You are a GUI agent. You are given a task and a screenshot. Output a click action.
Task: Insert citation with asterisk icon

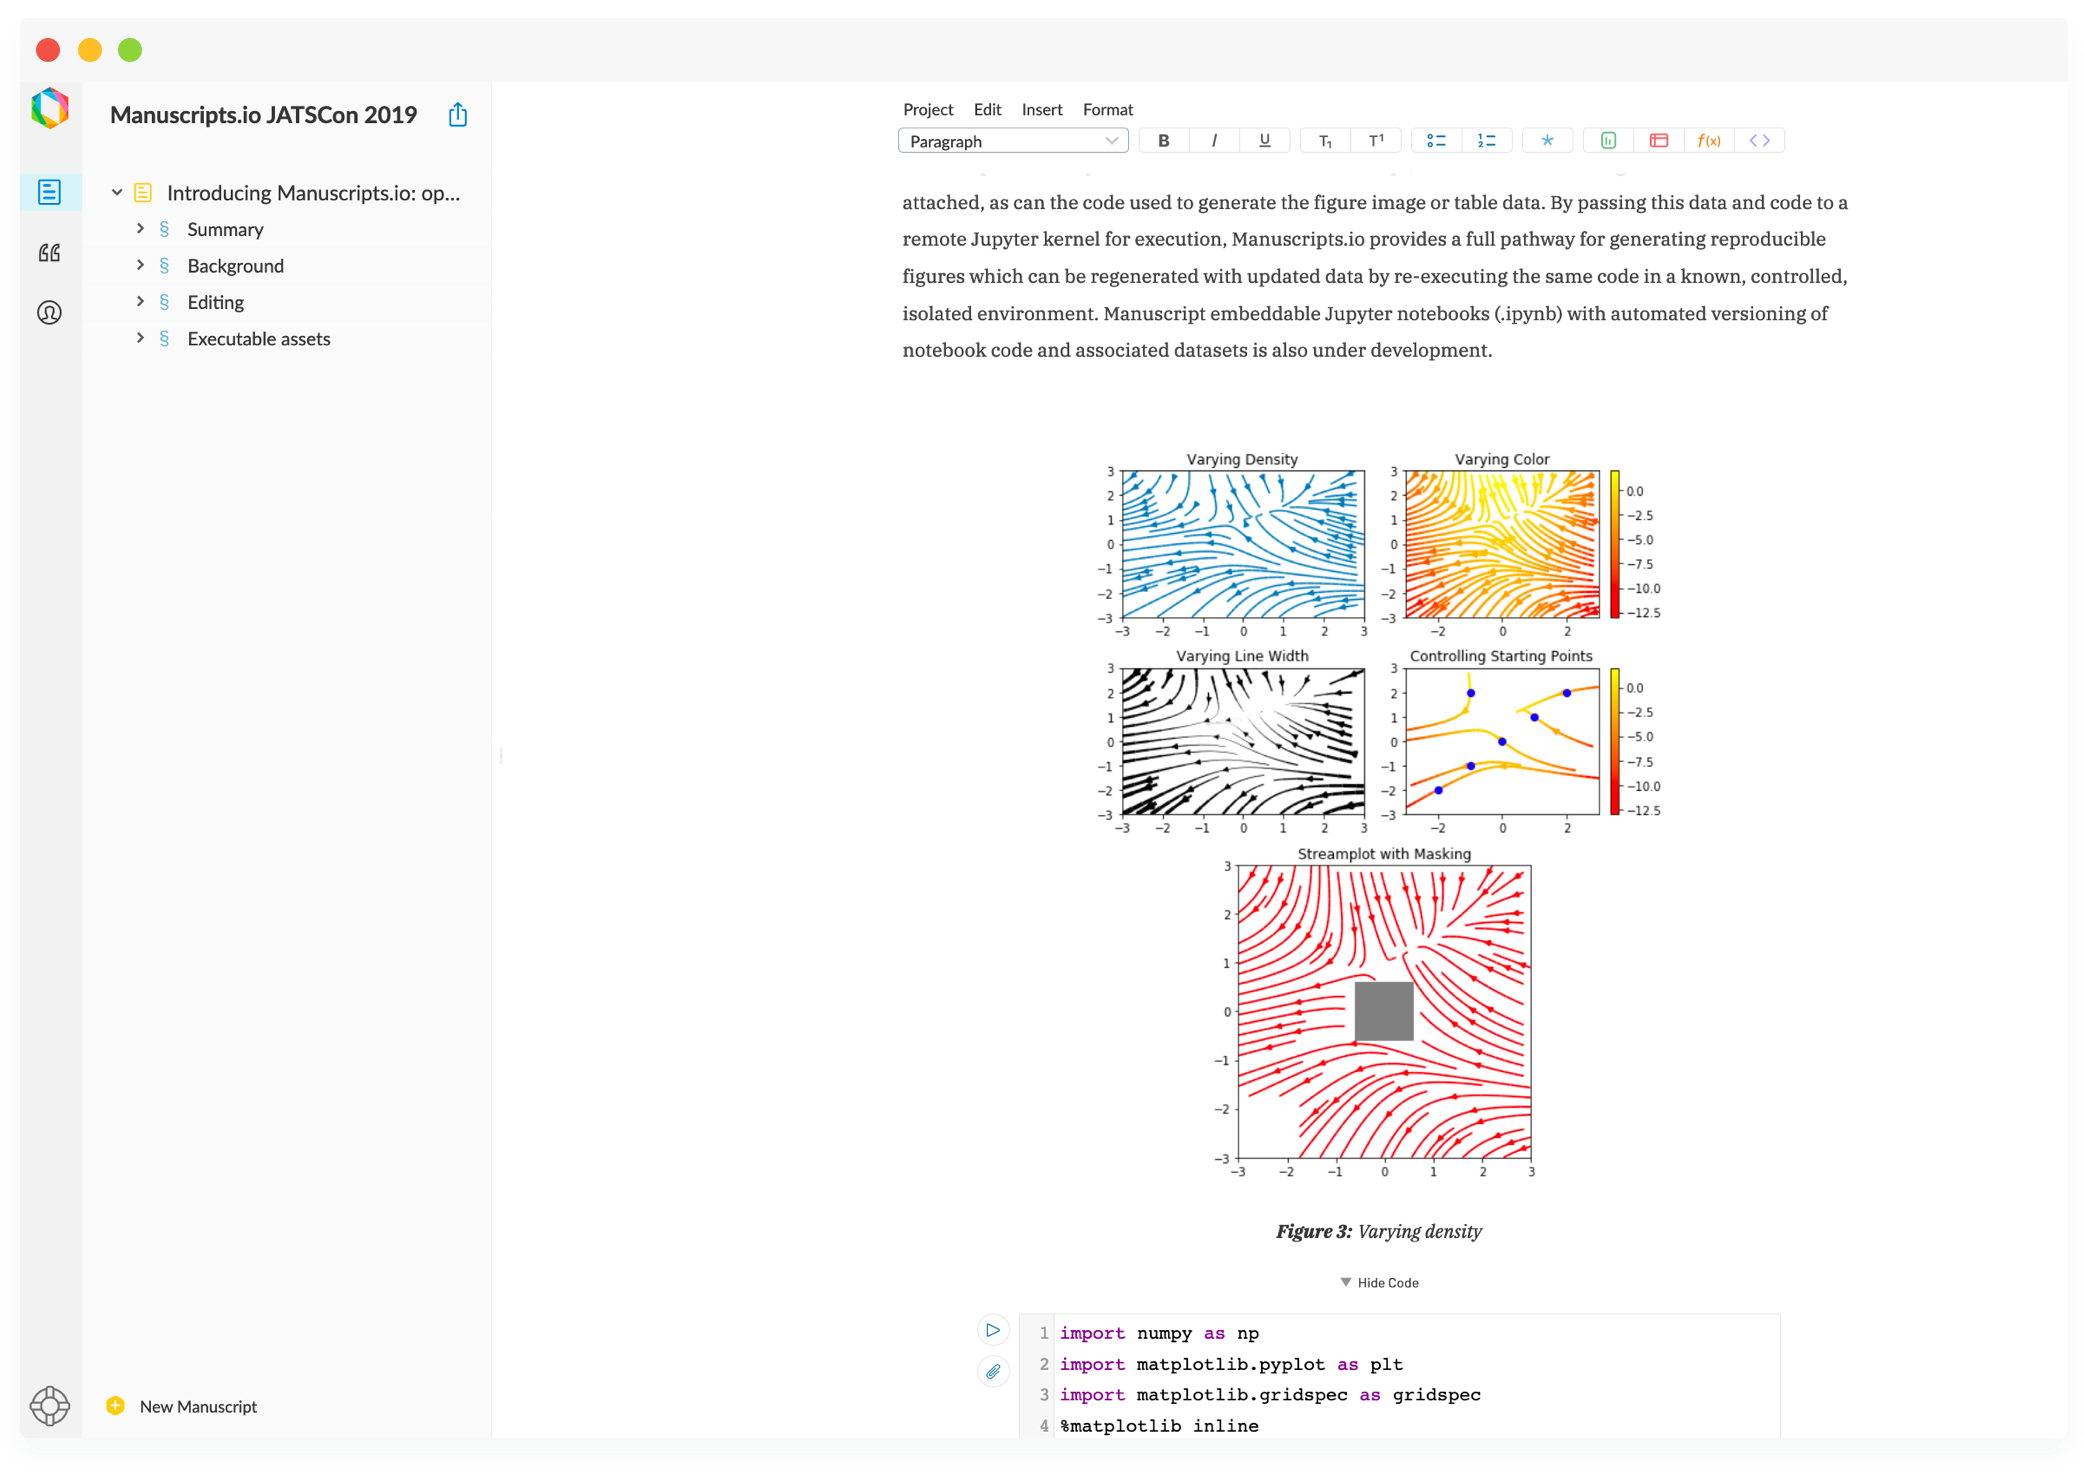click(1547, 141)
